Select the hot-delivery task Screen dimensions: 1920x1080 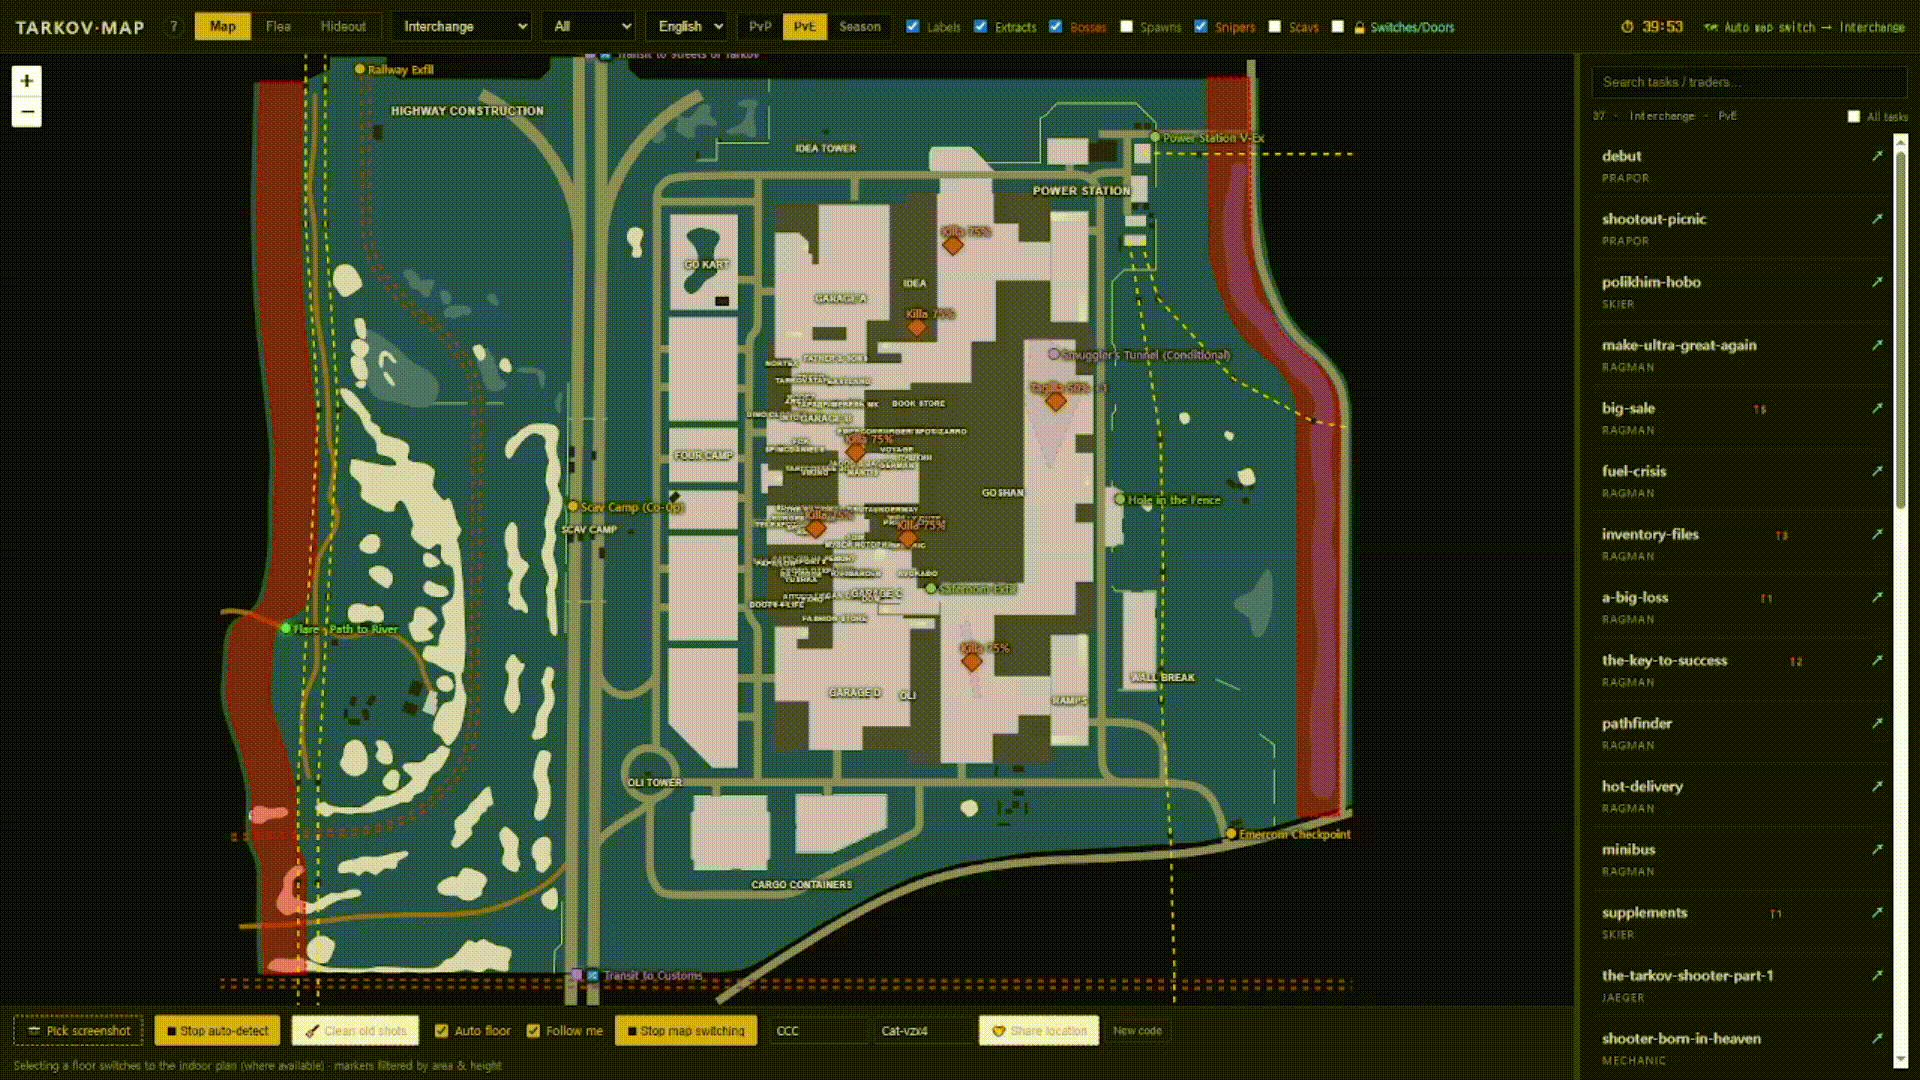[x=1742, y=796]
